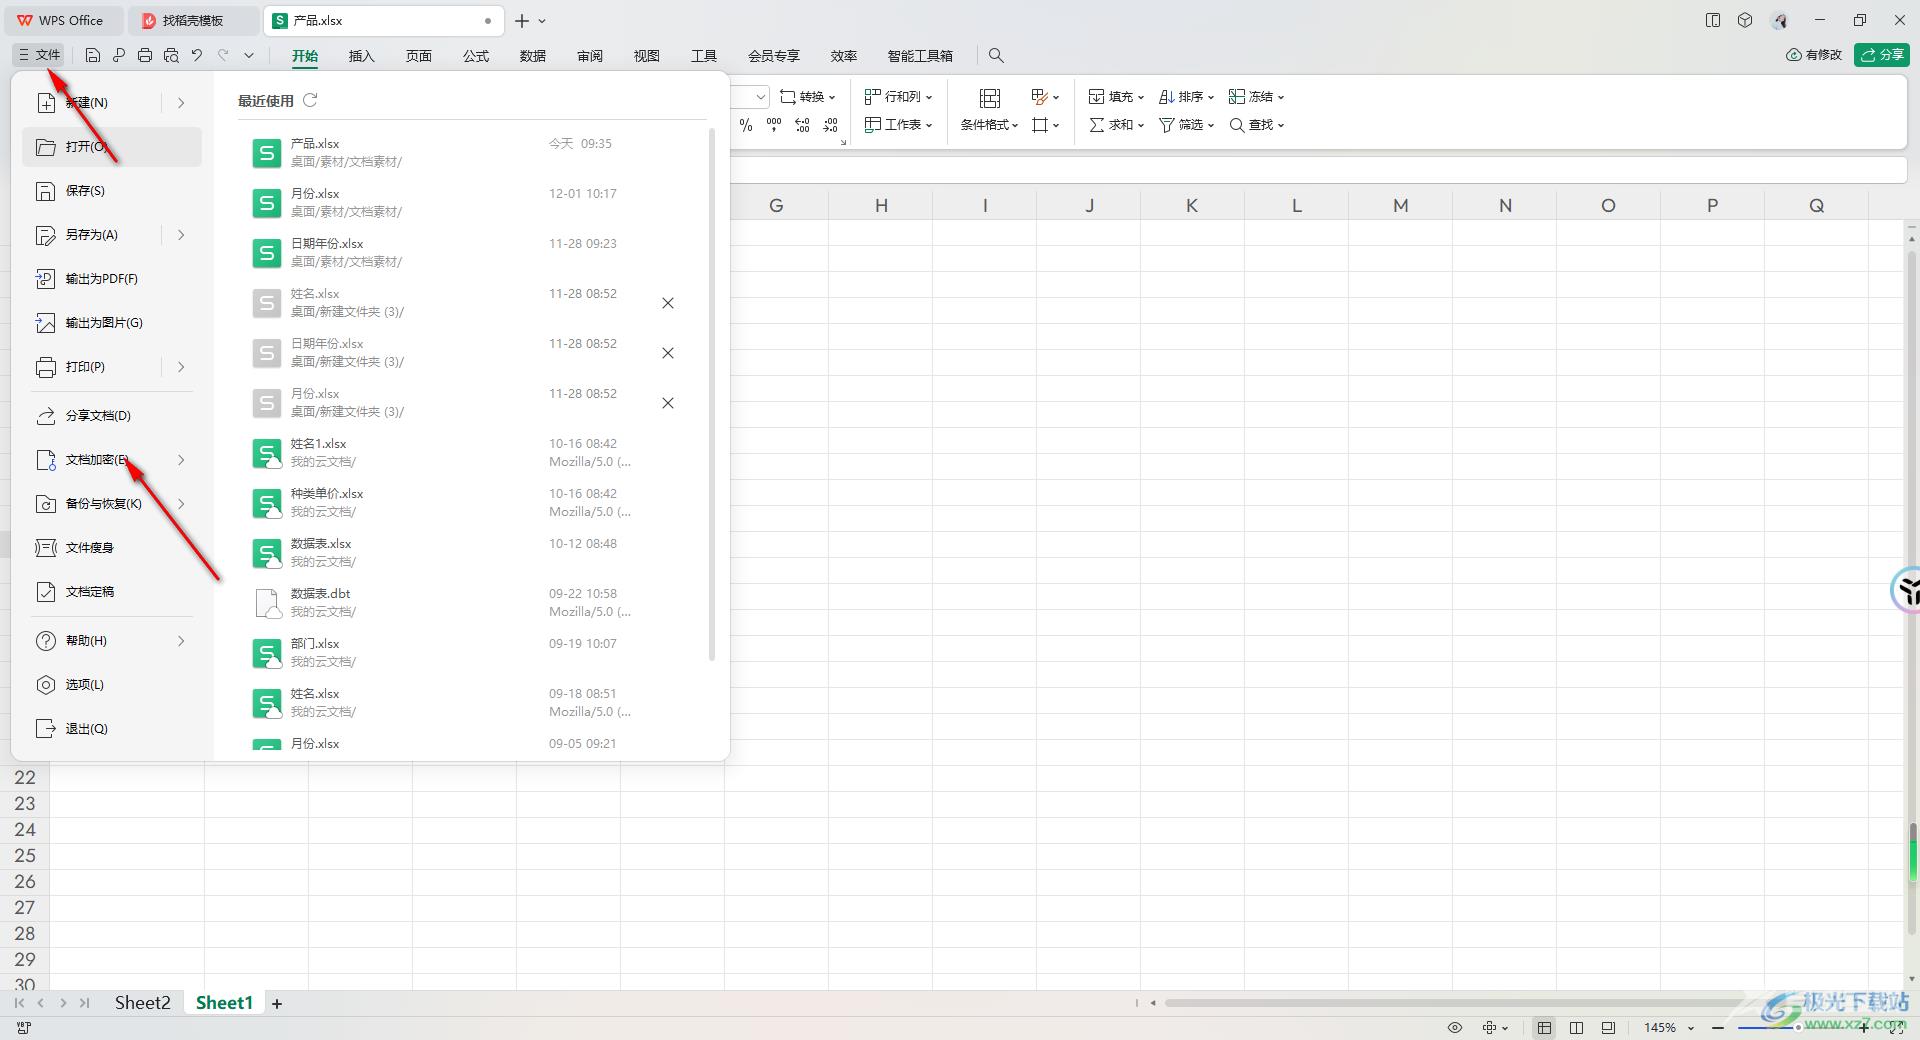Screen dimensions: 1920x1040
Task: Click the thousands separator icon
Action: tap(774, 125)
